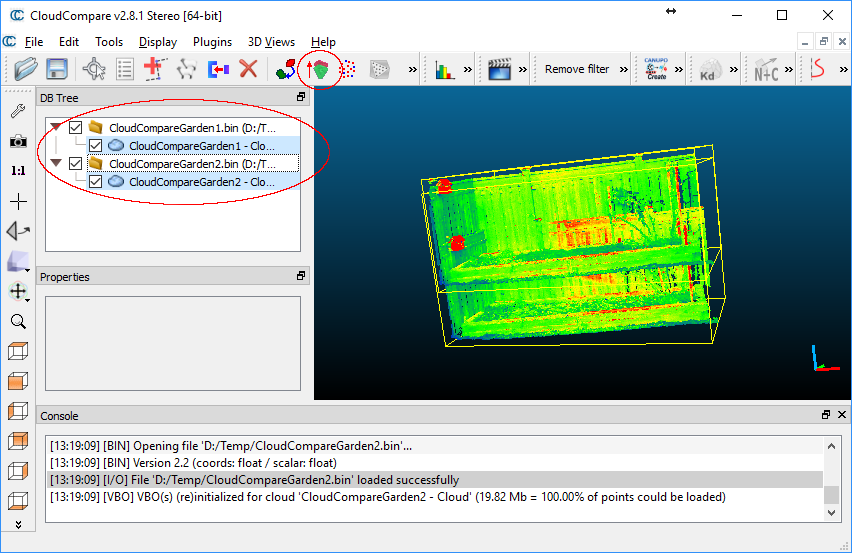Image resolution: width=852 pixels, height=553 pixels.
Task: Click the sample points on mesh icon
Action: pos(379,69)
